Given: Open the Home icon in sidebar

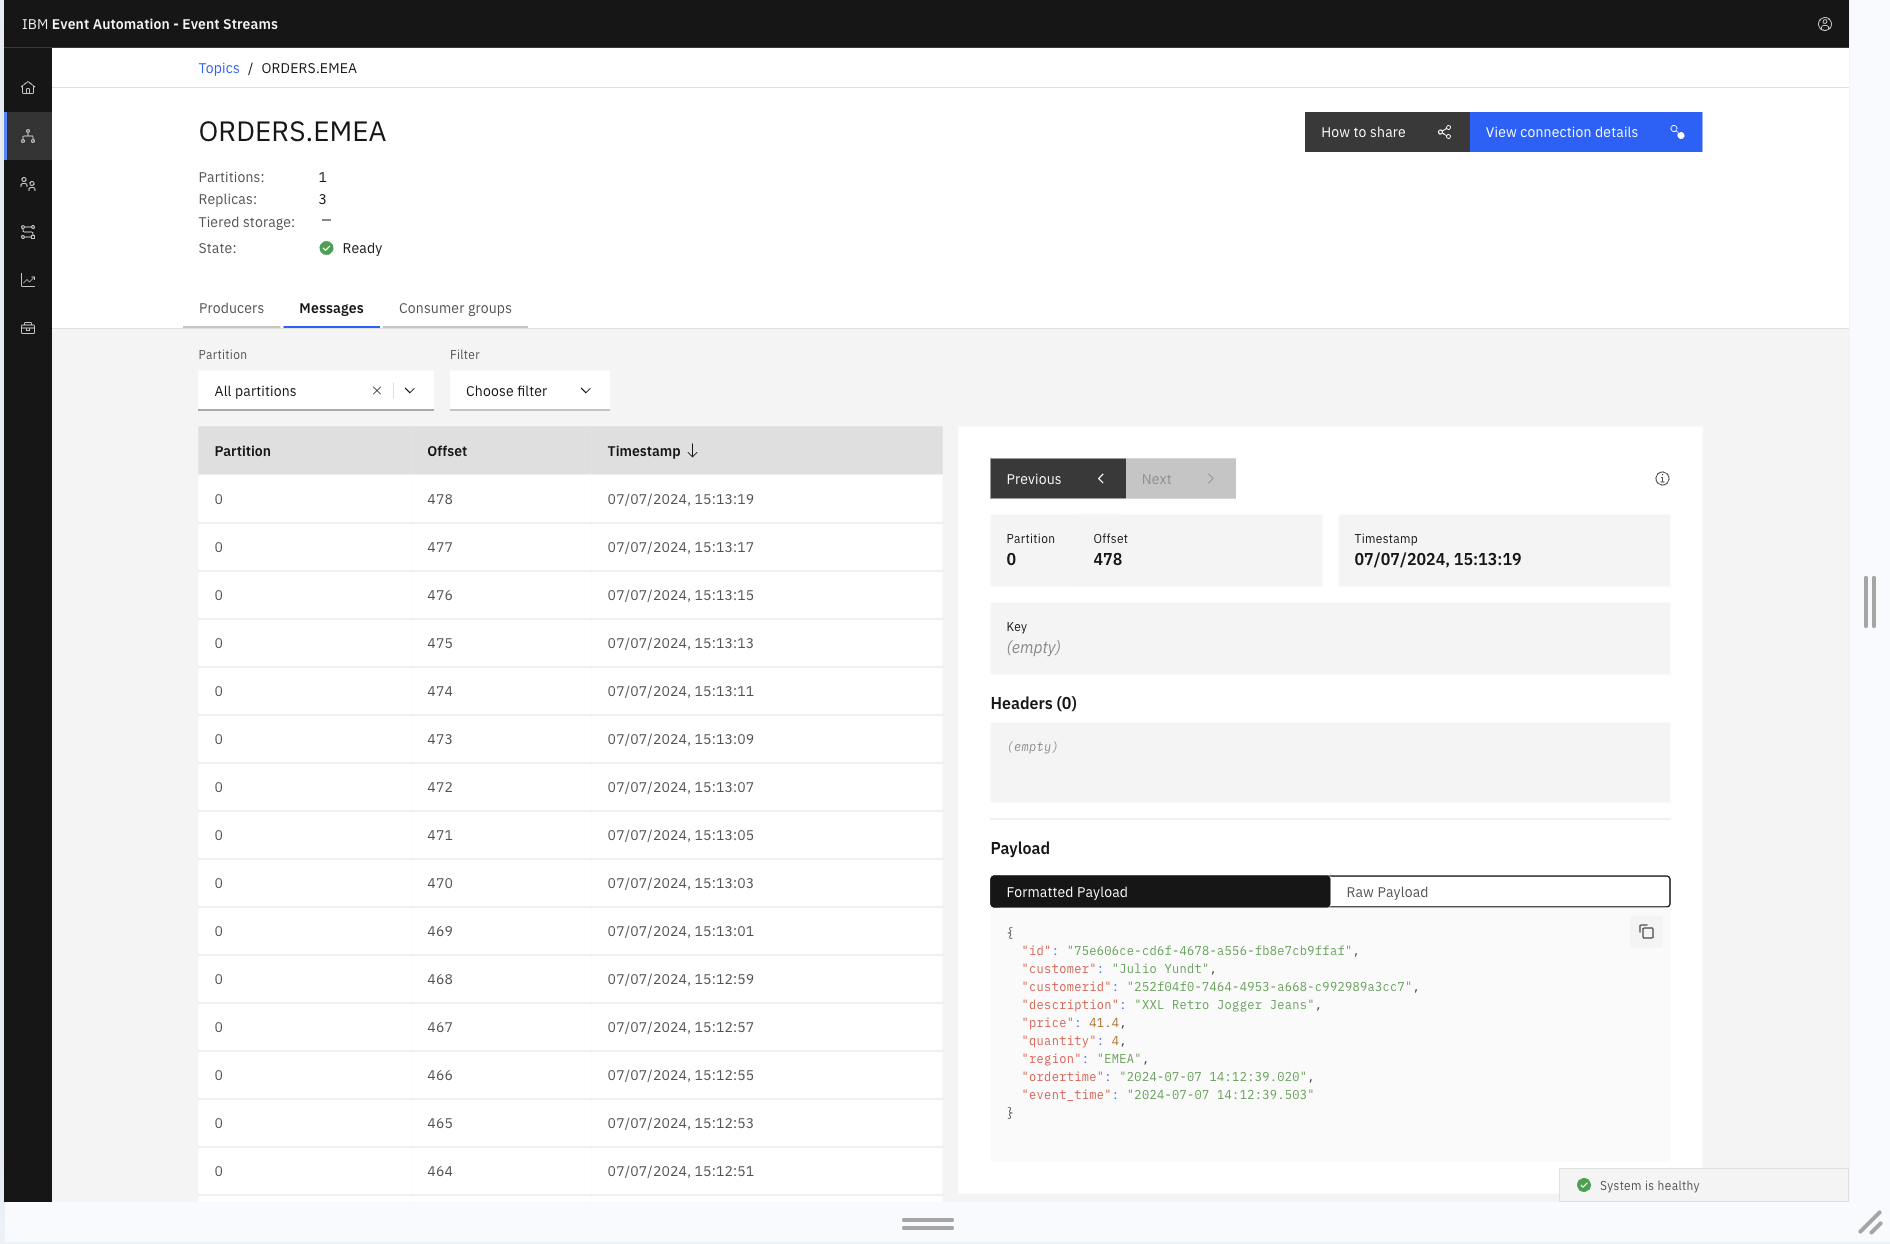Looking at the screenshot, I should pyautogui.click(x=28, y=88).
